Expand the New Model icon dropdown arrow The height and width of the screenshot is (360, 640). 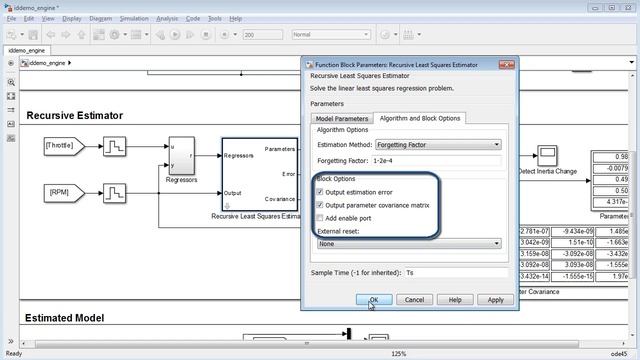click(22, 35)
